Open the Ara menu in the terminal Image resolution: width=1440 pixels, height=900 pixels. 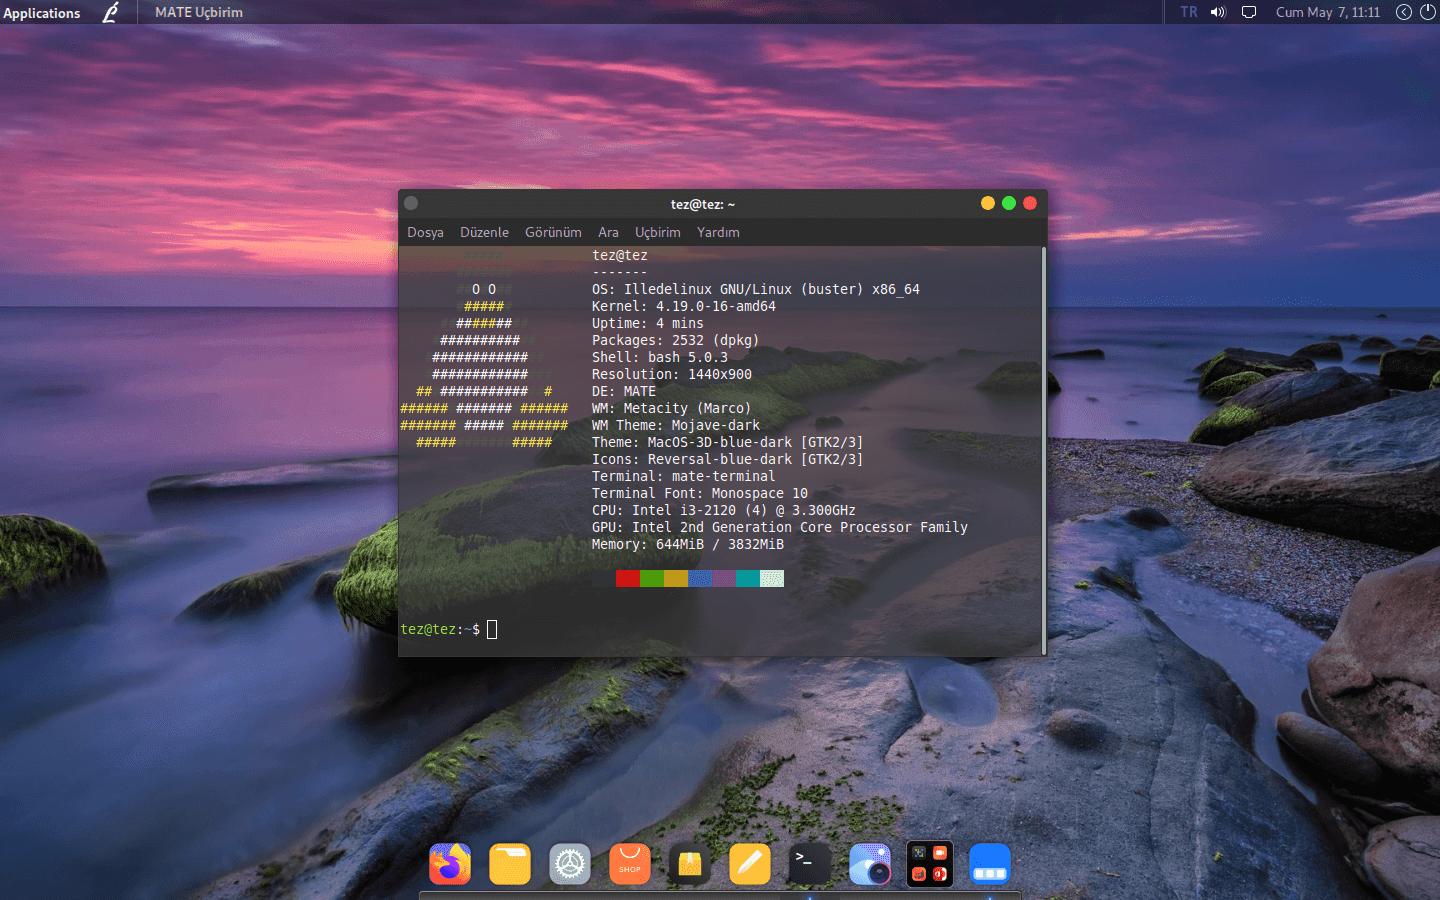coord(608,232)
